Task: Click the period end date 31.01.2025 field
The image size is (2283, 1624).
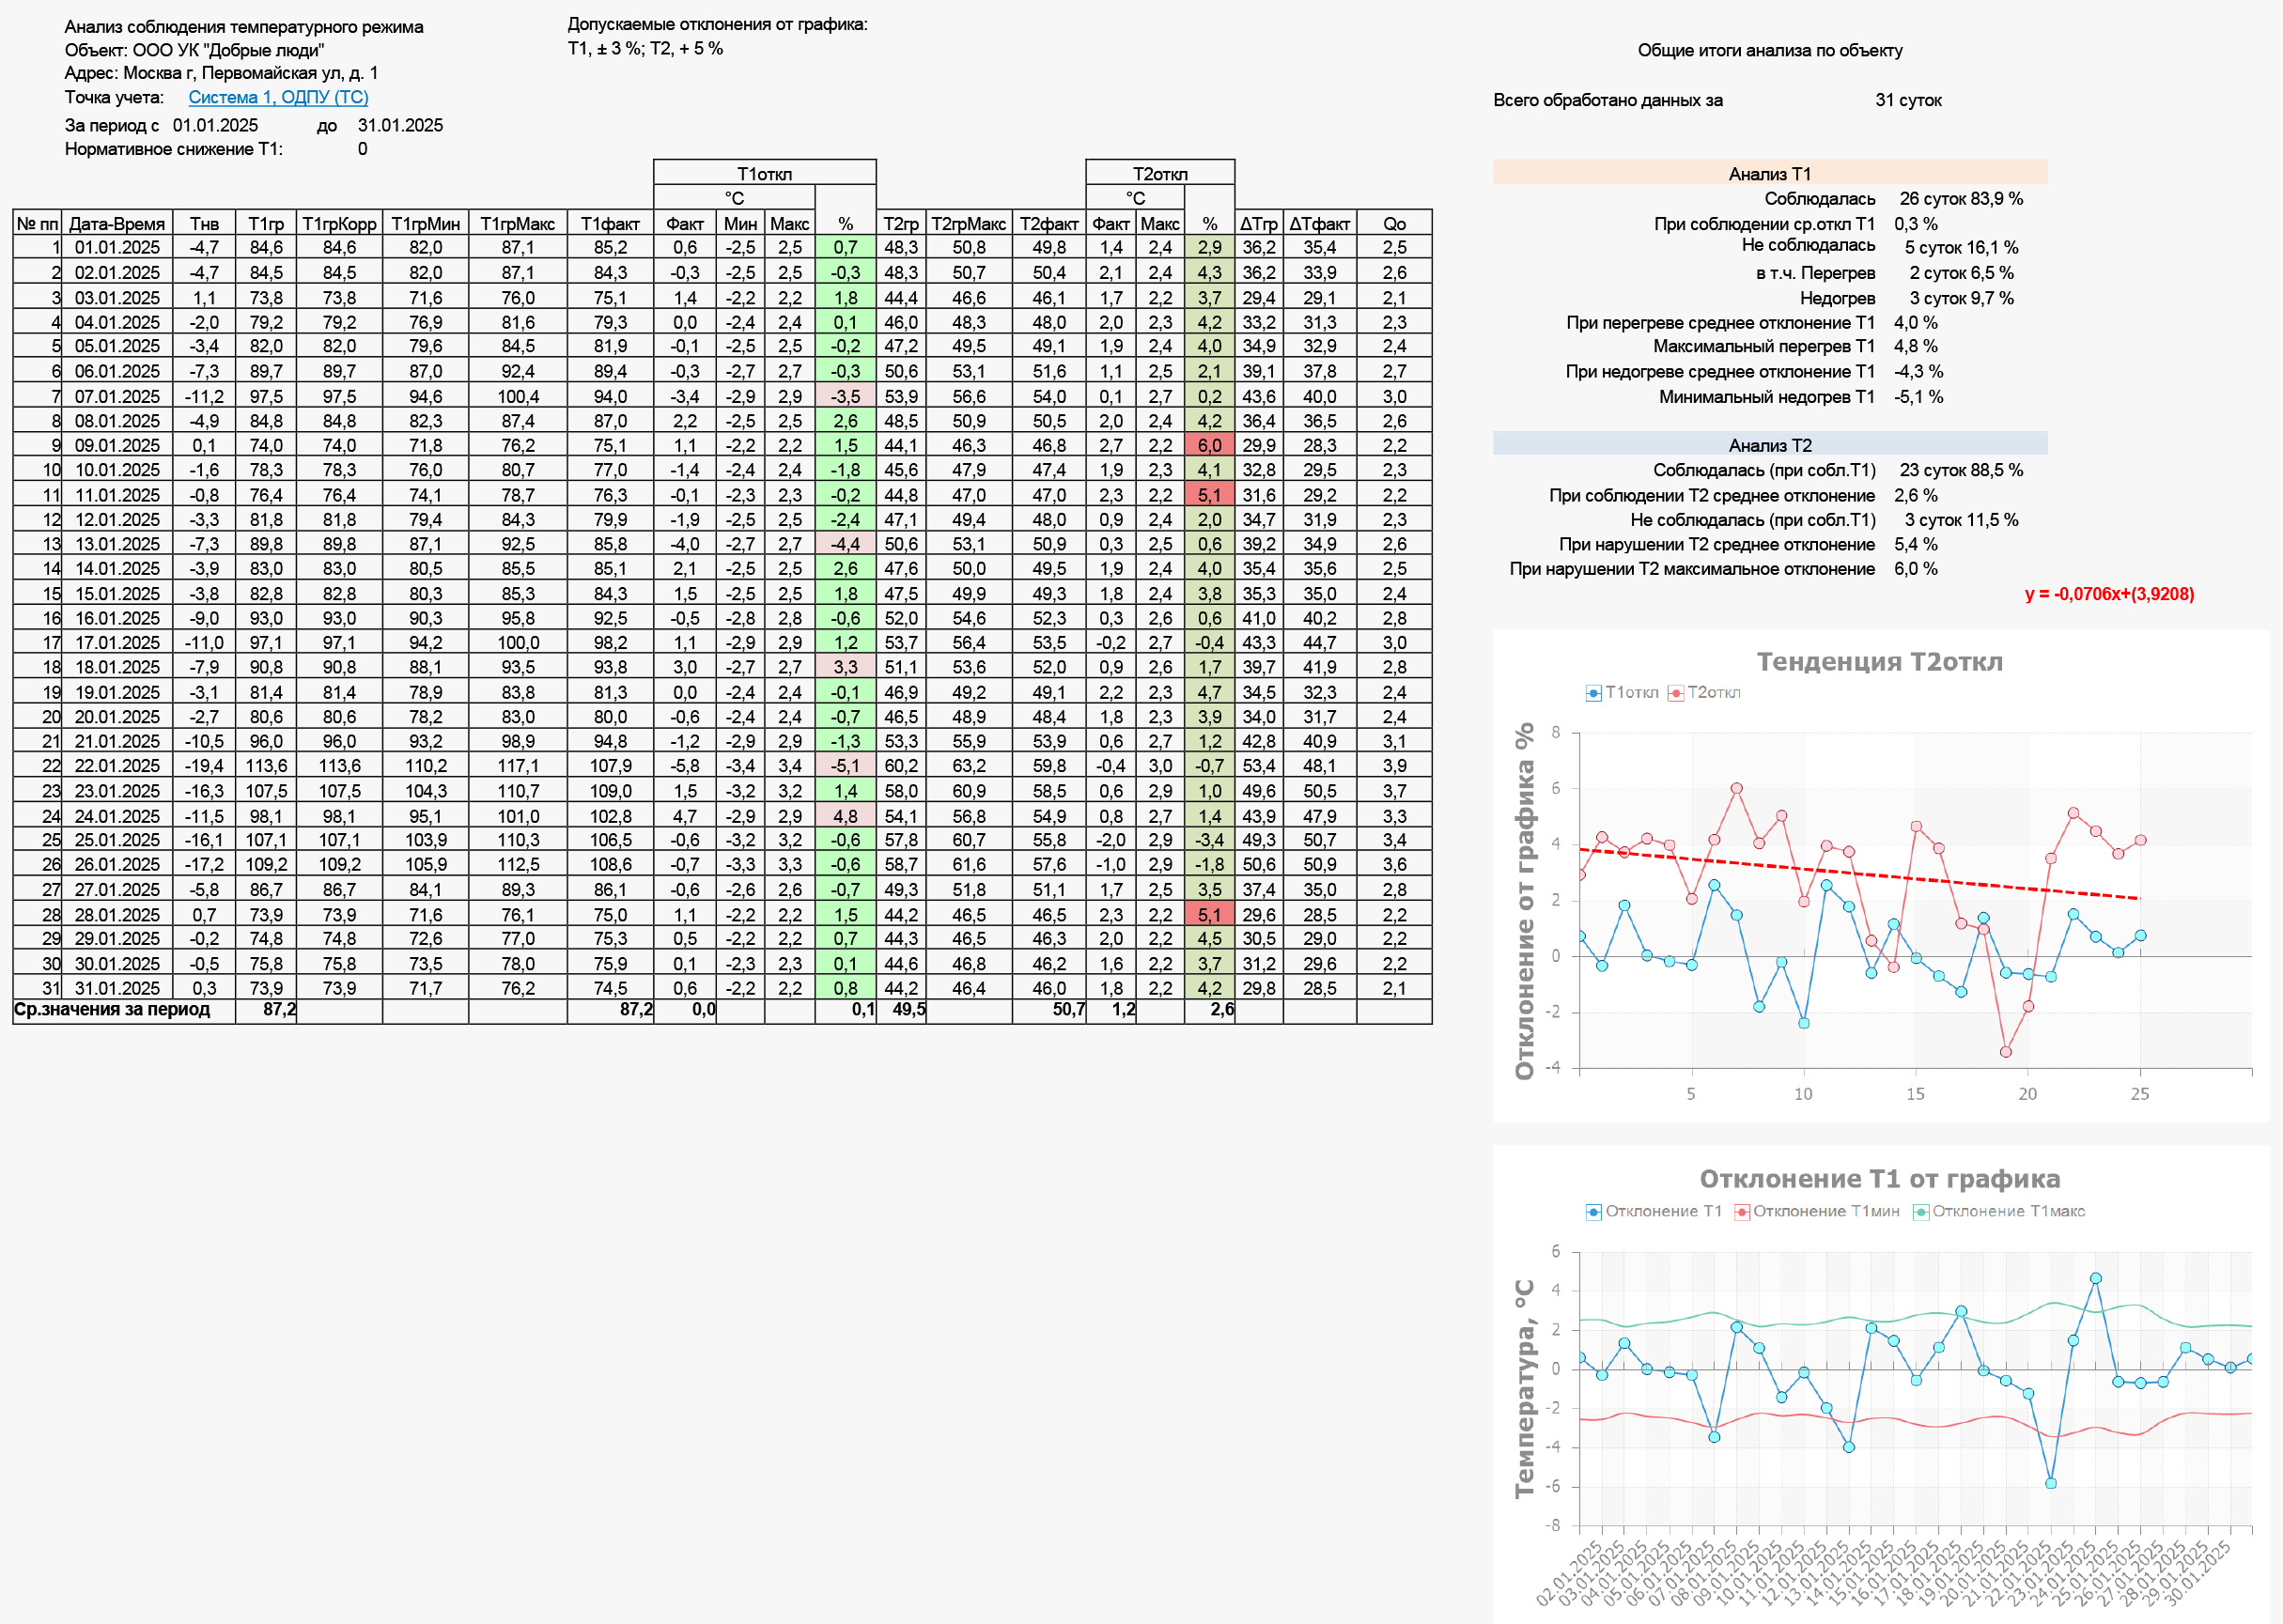Action: click(x=400, y=125)
